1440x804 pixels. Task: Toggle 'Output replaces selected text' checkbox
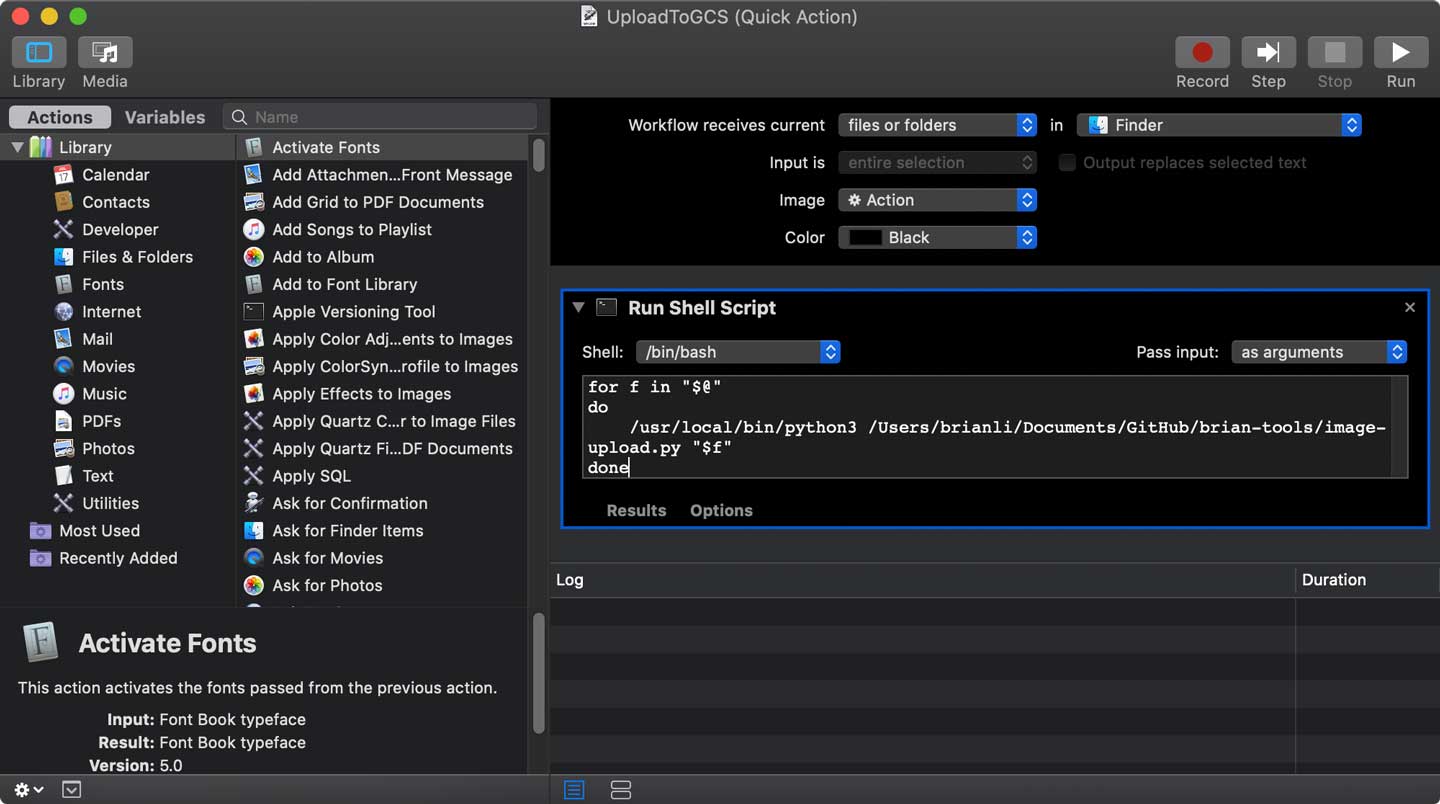[1067, 163]
